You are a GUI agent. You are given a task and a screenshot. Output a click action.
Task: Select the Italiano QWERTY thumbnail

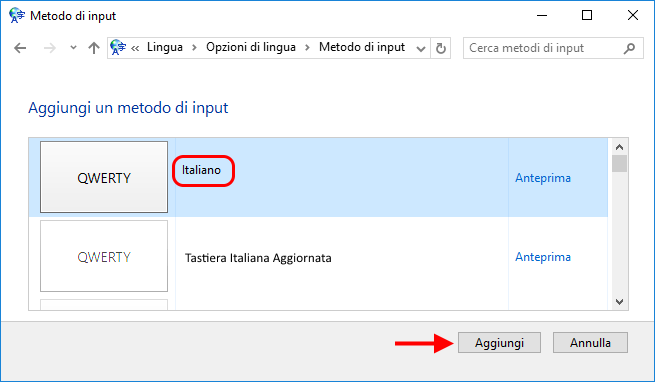coord(104,177)
